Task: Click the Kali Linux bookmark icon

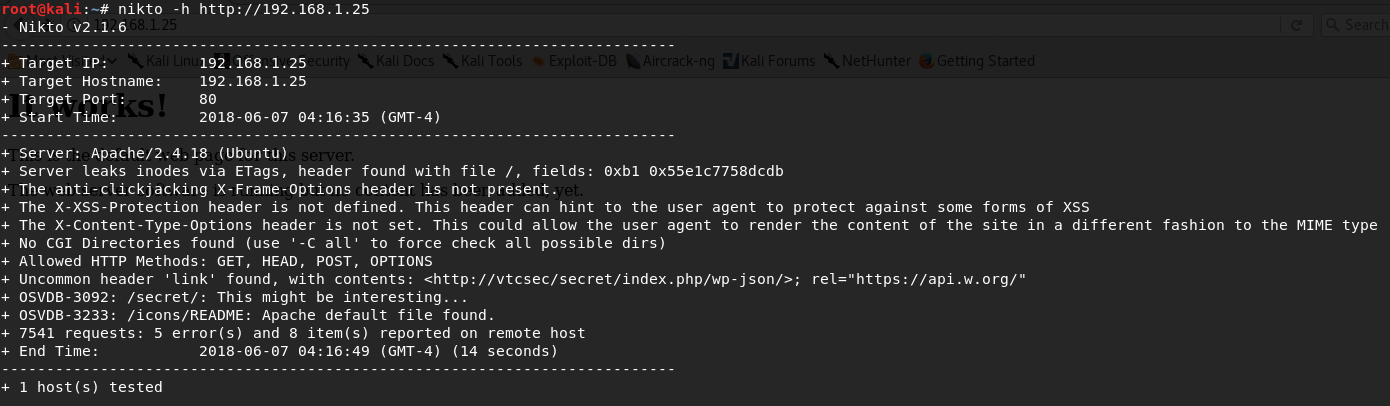Action: click(135, 61)
